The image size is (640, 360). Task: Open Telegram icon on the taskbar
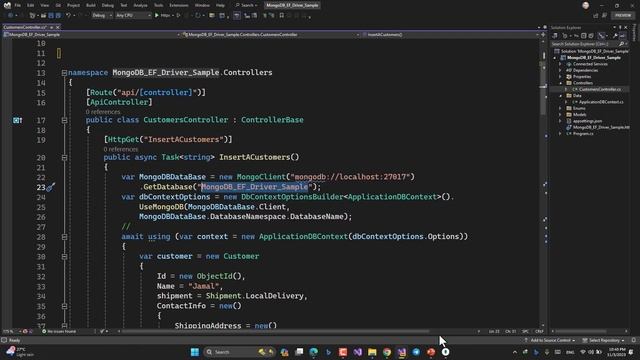click(416, 352)
